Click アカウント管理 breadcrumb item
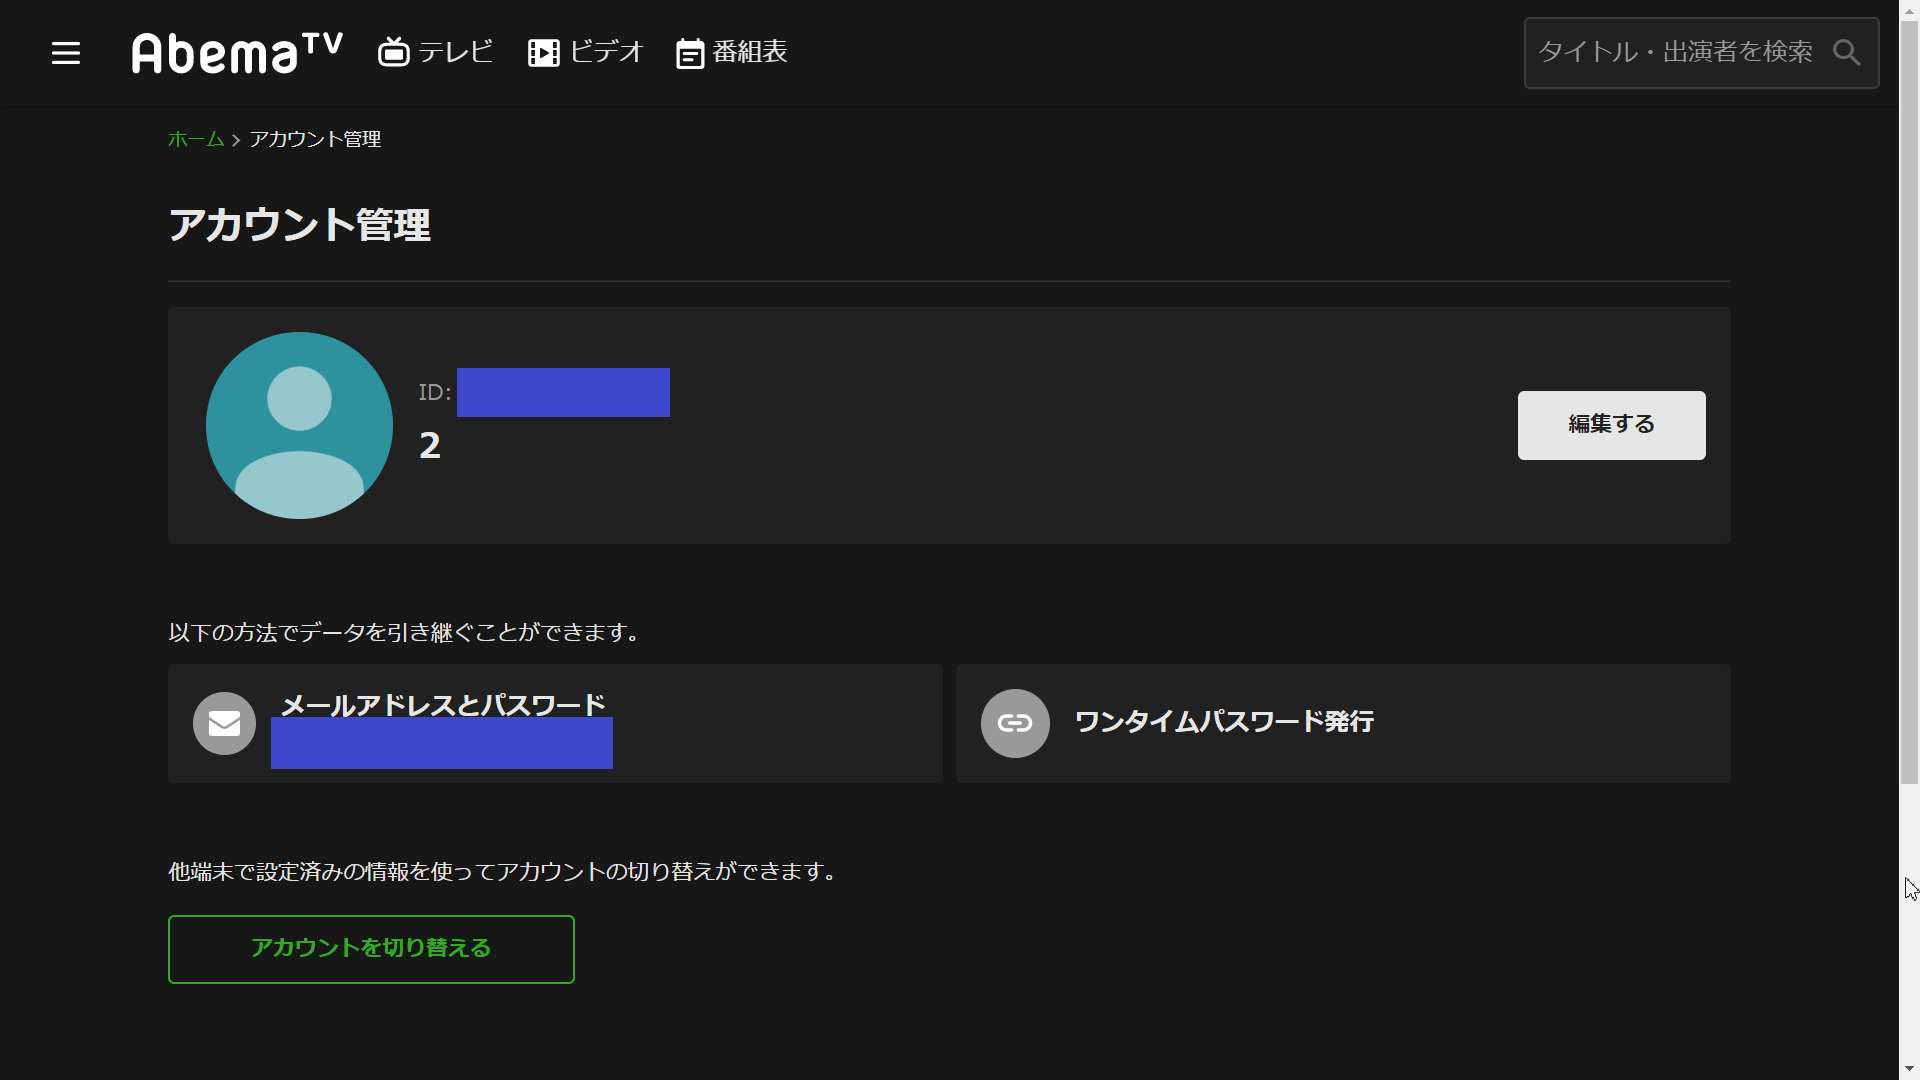The height and width of the screenshot is (1080, 1920). (315, 140)
